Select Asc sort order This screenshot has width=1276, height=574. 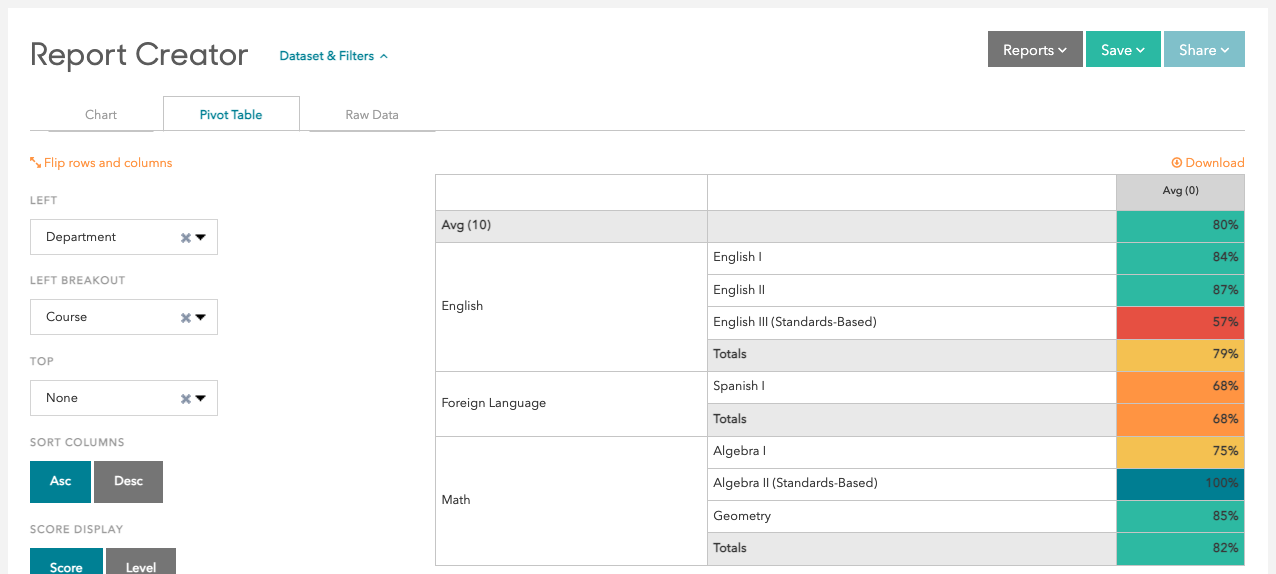[x=61, y=481]
